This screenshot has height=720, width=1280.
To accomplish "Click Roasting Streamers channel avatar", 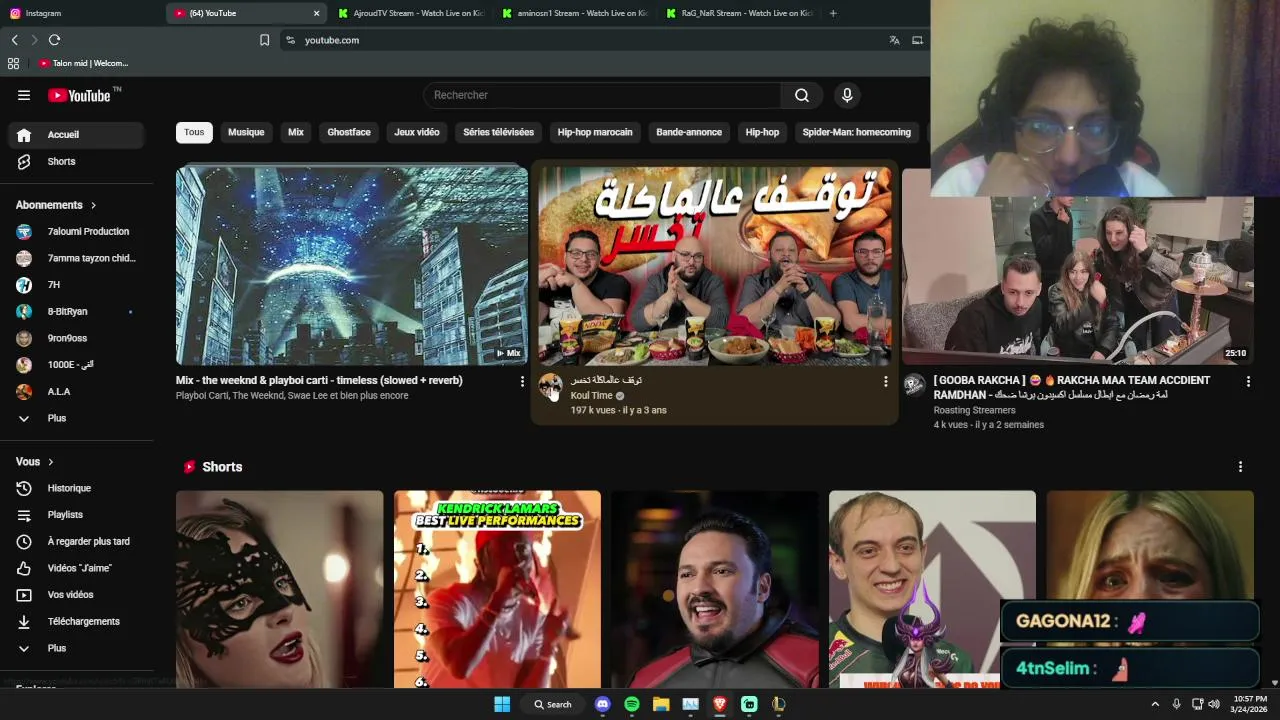I will point(914,386).
